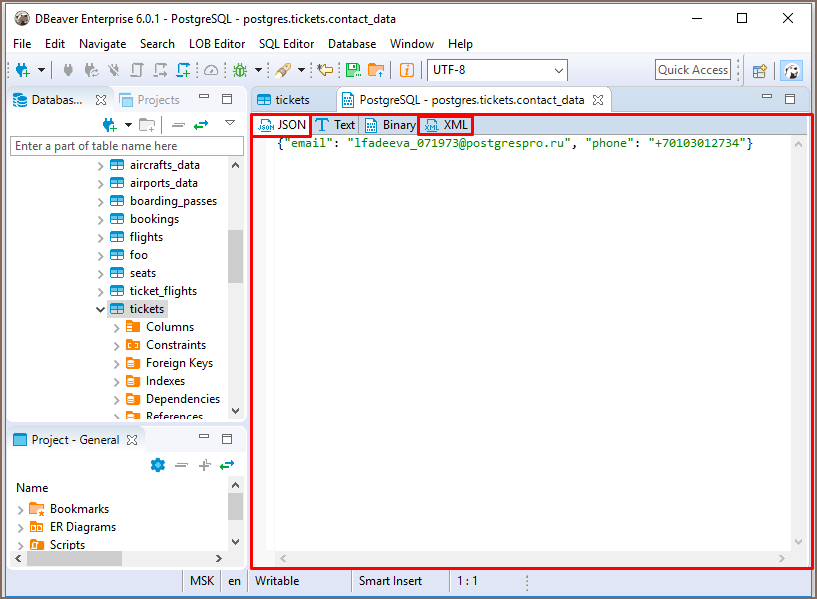Click the dashboard gauge icon in toolbar

click(210, 70)
